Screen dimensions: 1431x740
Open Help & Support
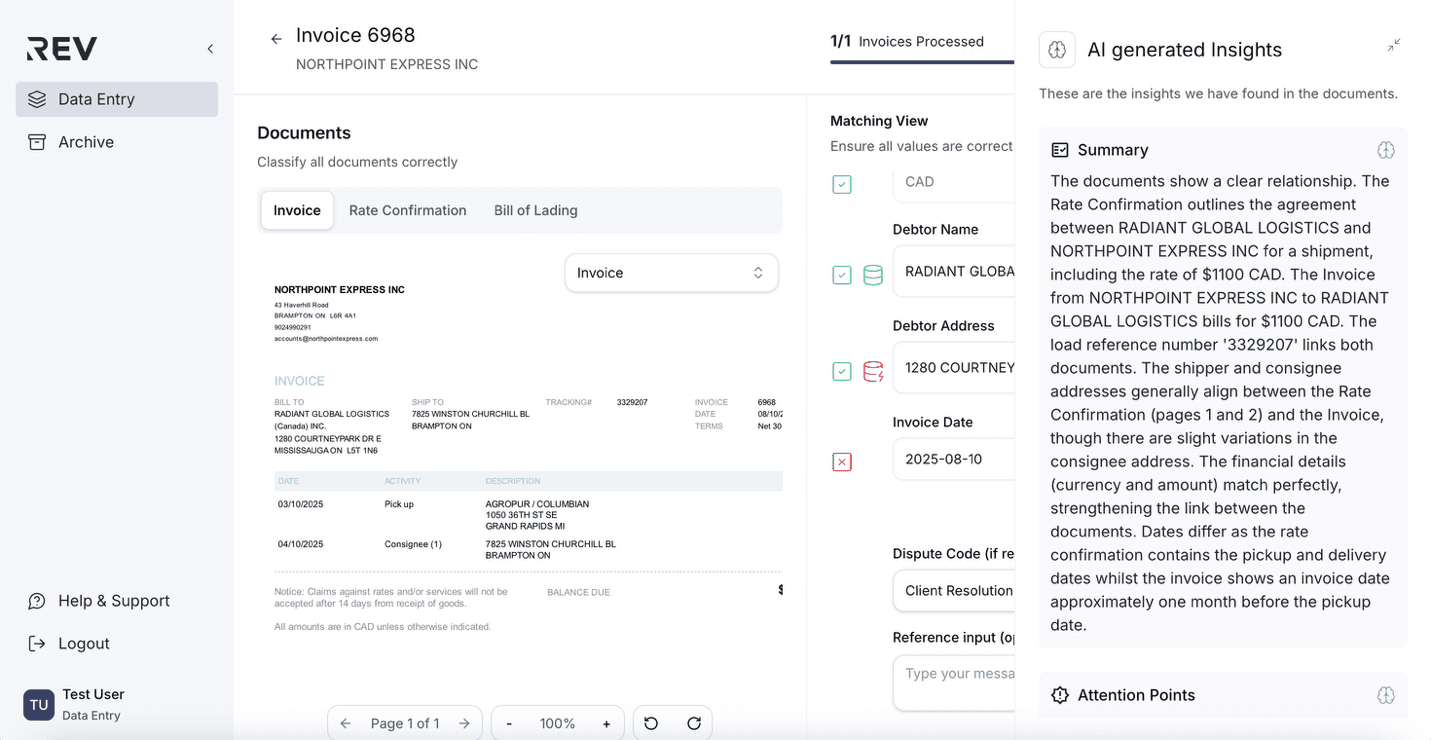[x=113, y=600]
